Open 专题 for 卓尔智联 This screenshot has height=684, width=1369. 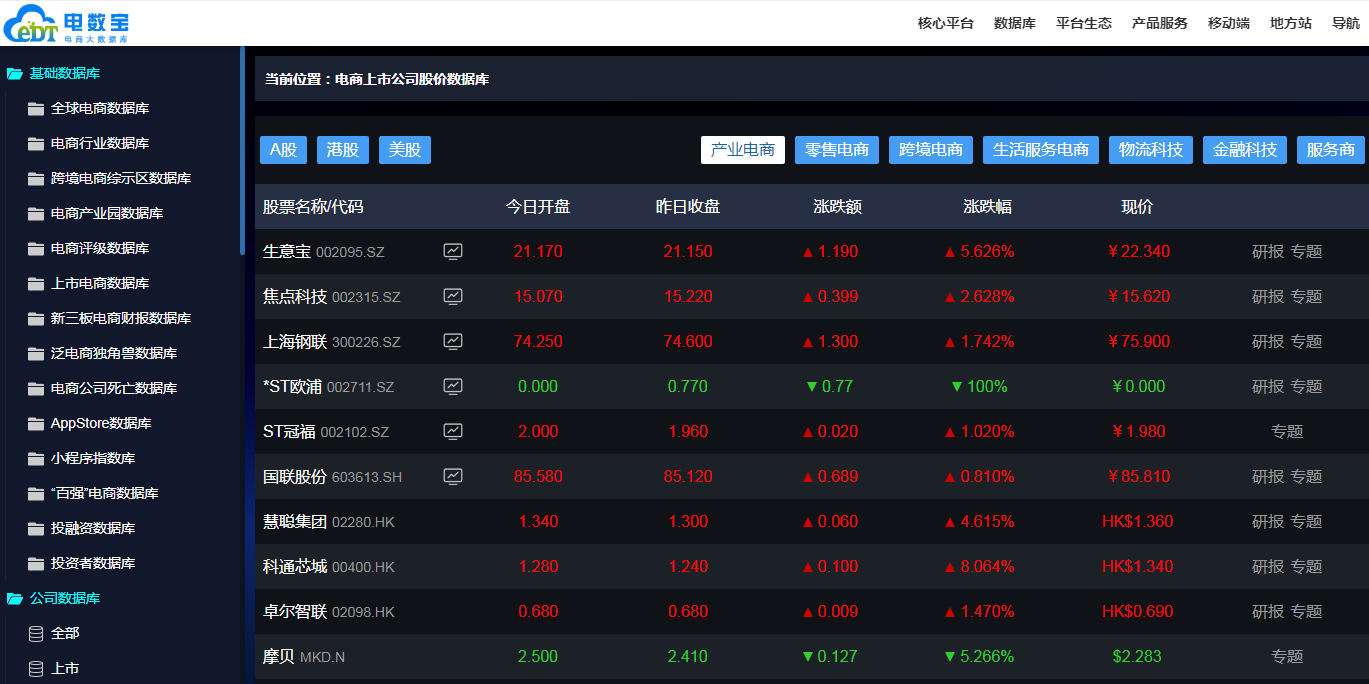[x=1306, y=611]
